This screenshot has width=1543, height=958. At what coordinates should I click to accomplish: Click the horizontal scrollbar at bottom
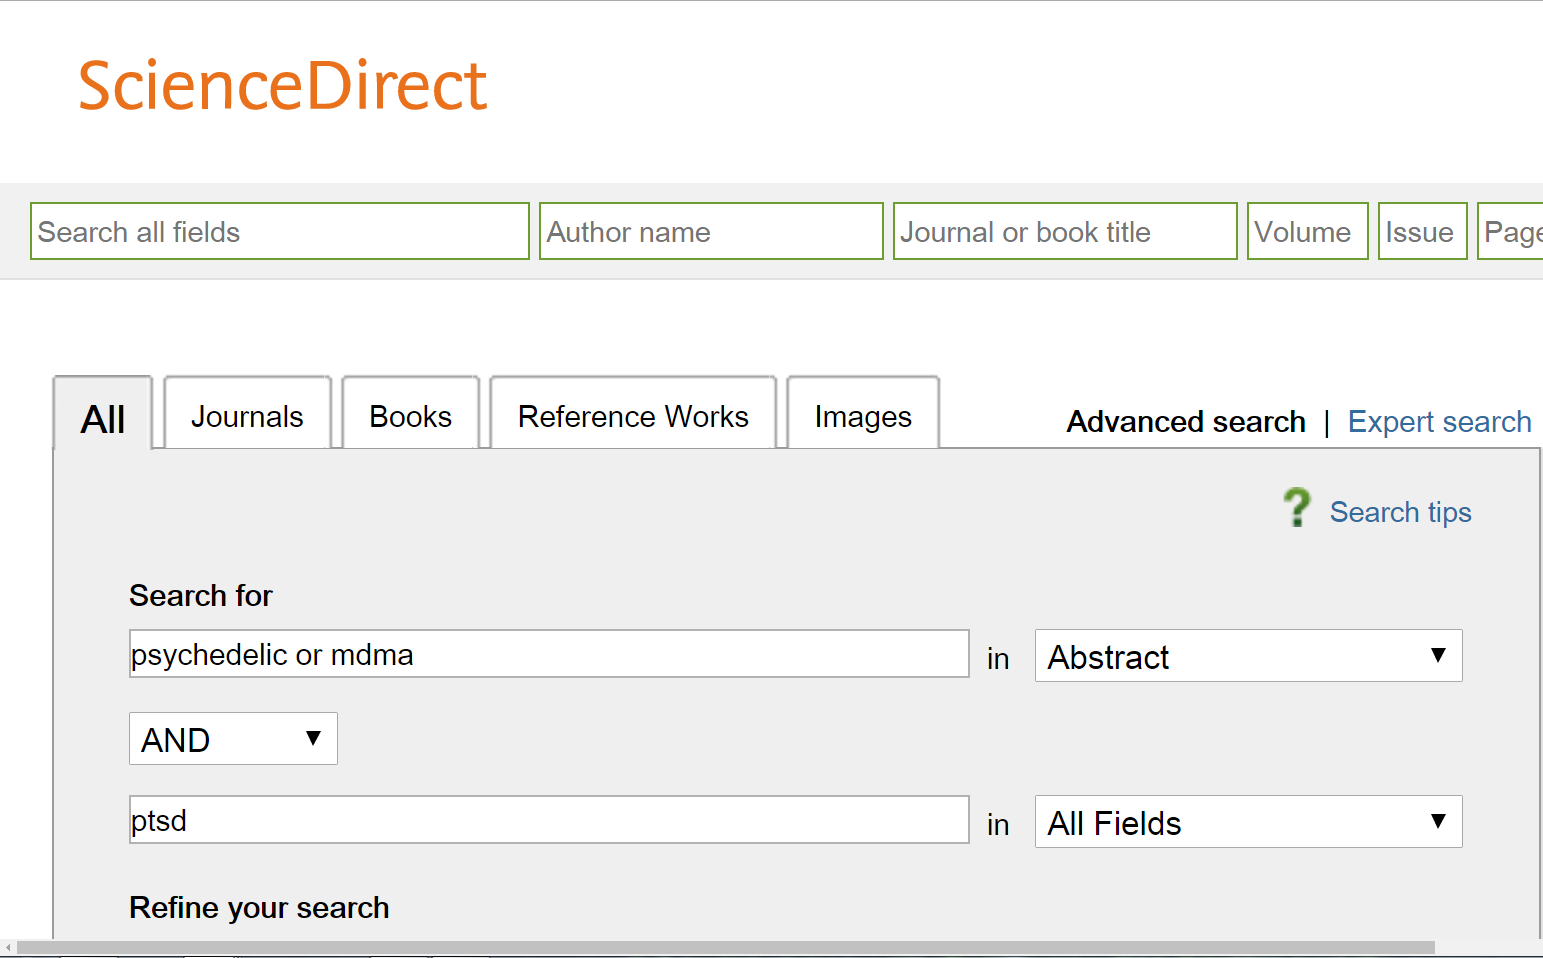click(726, 947)
